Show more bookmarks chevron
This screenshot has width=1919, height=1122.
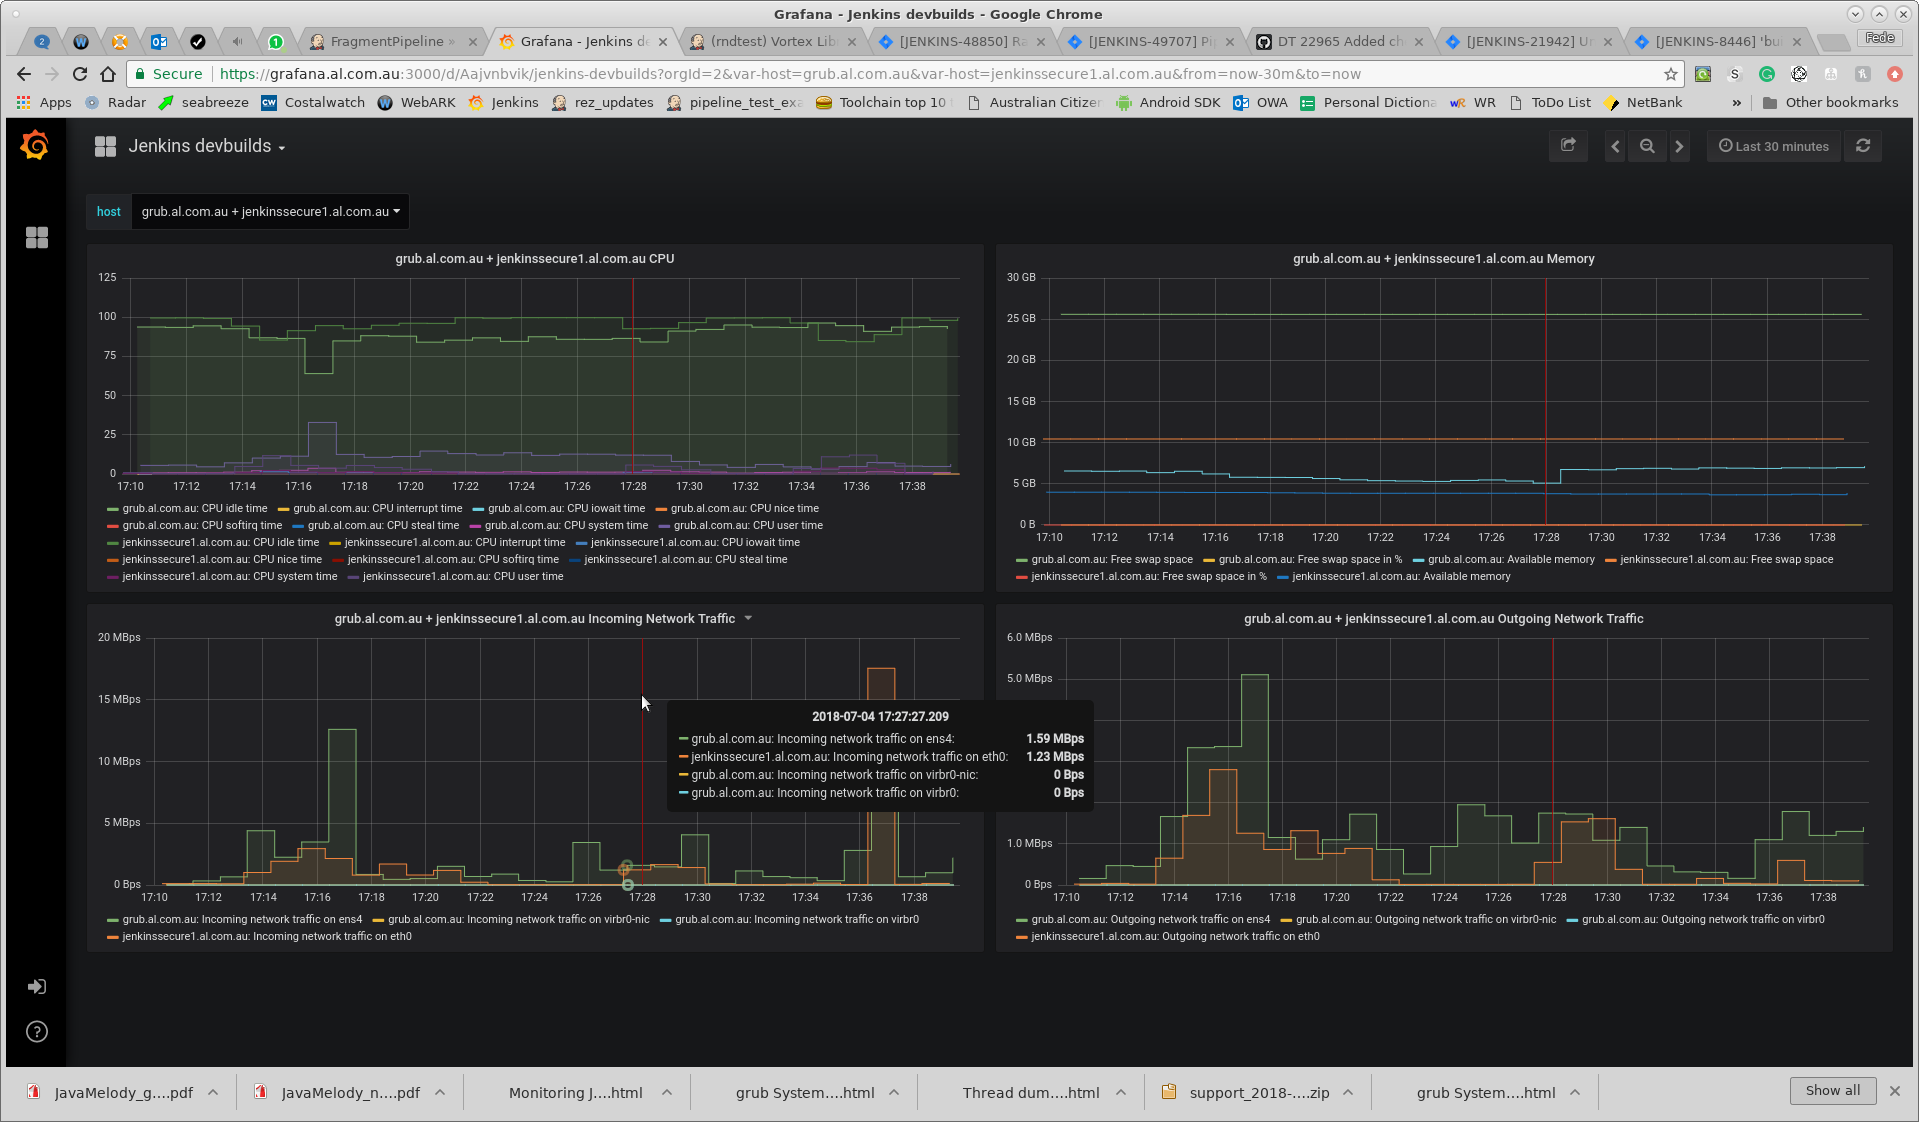[1736, 102]
